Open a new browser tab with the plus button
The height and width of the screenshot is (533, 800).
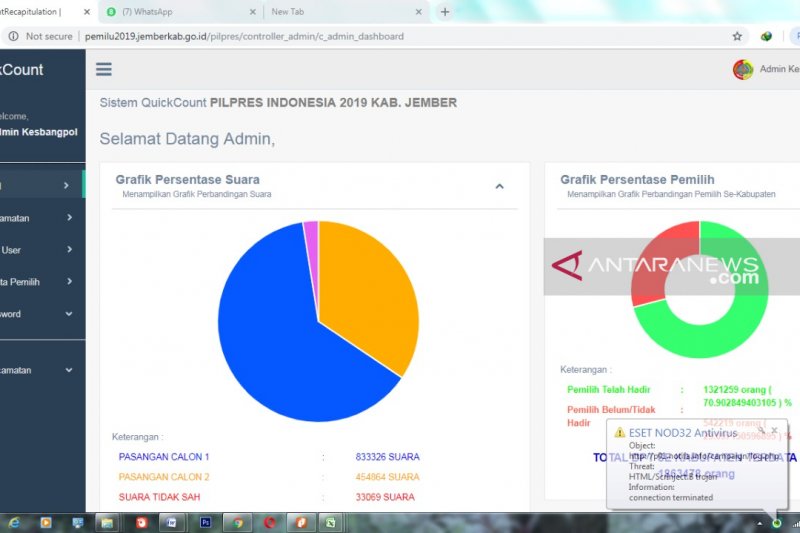[445, 12]
